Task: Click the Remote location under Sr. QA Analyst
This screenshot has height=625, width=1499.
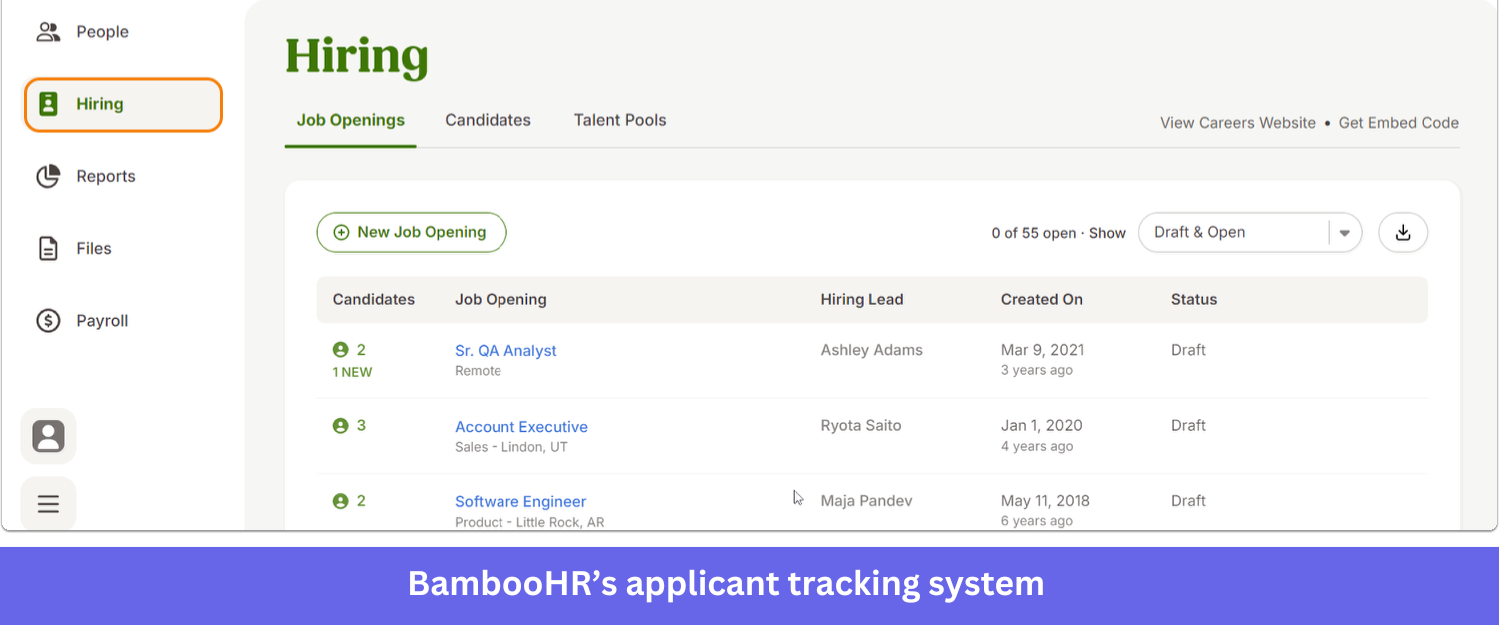Action: point(478,371)
